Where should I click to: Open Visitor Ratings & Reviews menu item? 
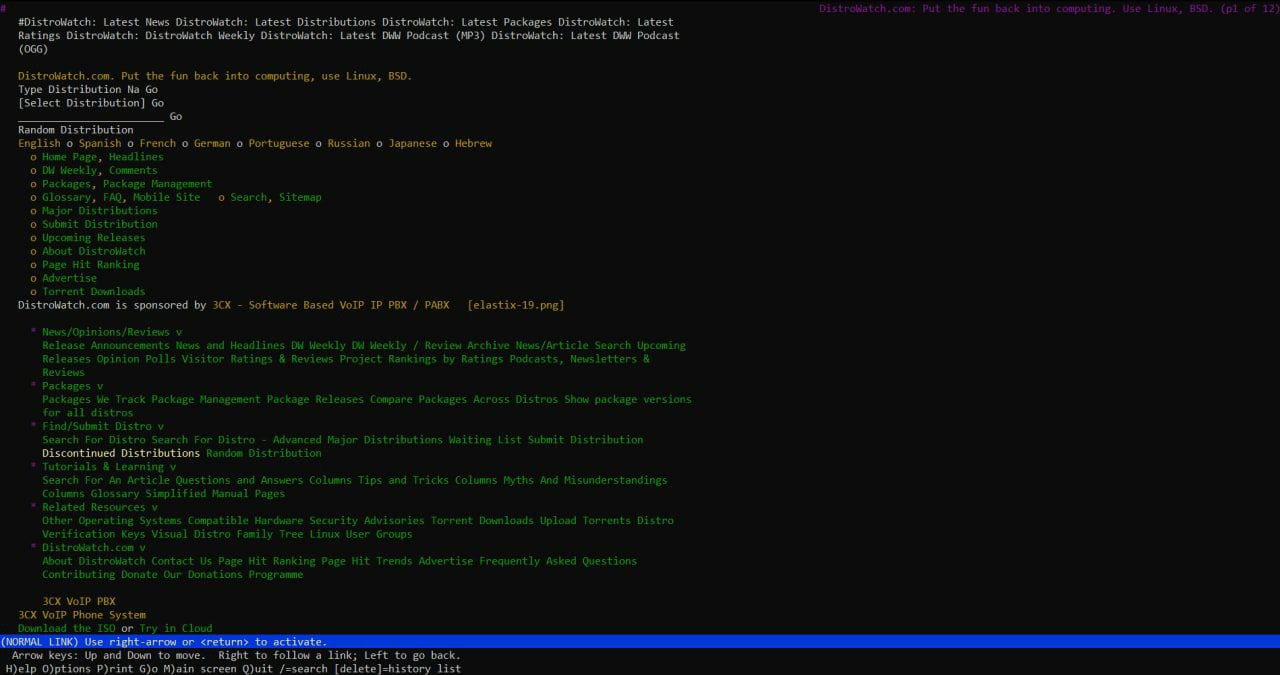[x=258, y=359]
